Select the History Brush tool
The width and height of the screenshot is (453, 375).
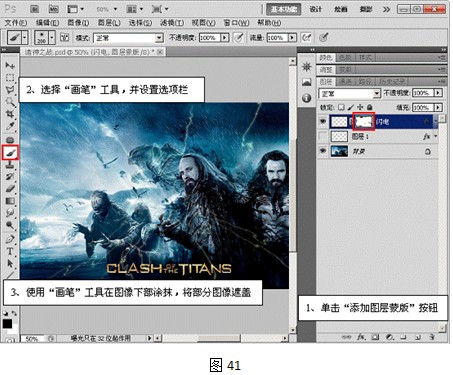click(x=10, y=176)
